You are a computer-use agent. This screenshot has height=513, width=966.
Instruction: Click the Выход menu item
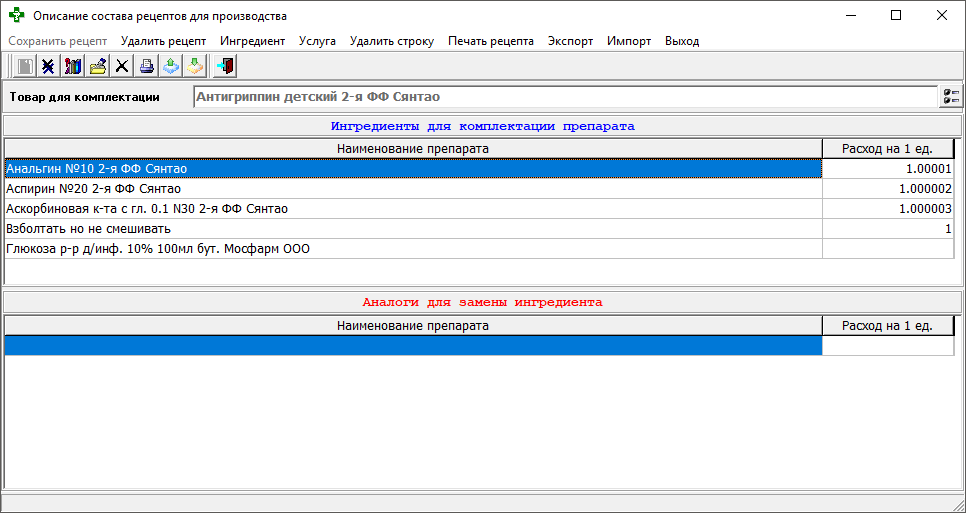click(682, 41)
